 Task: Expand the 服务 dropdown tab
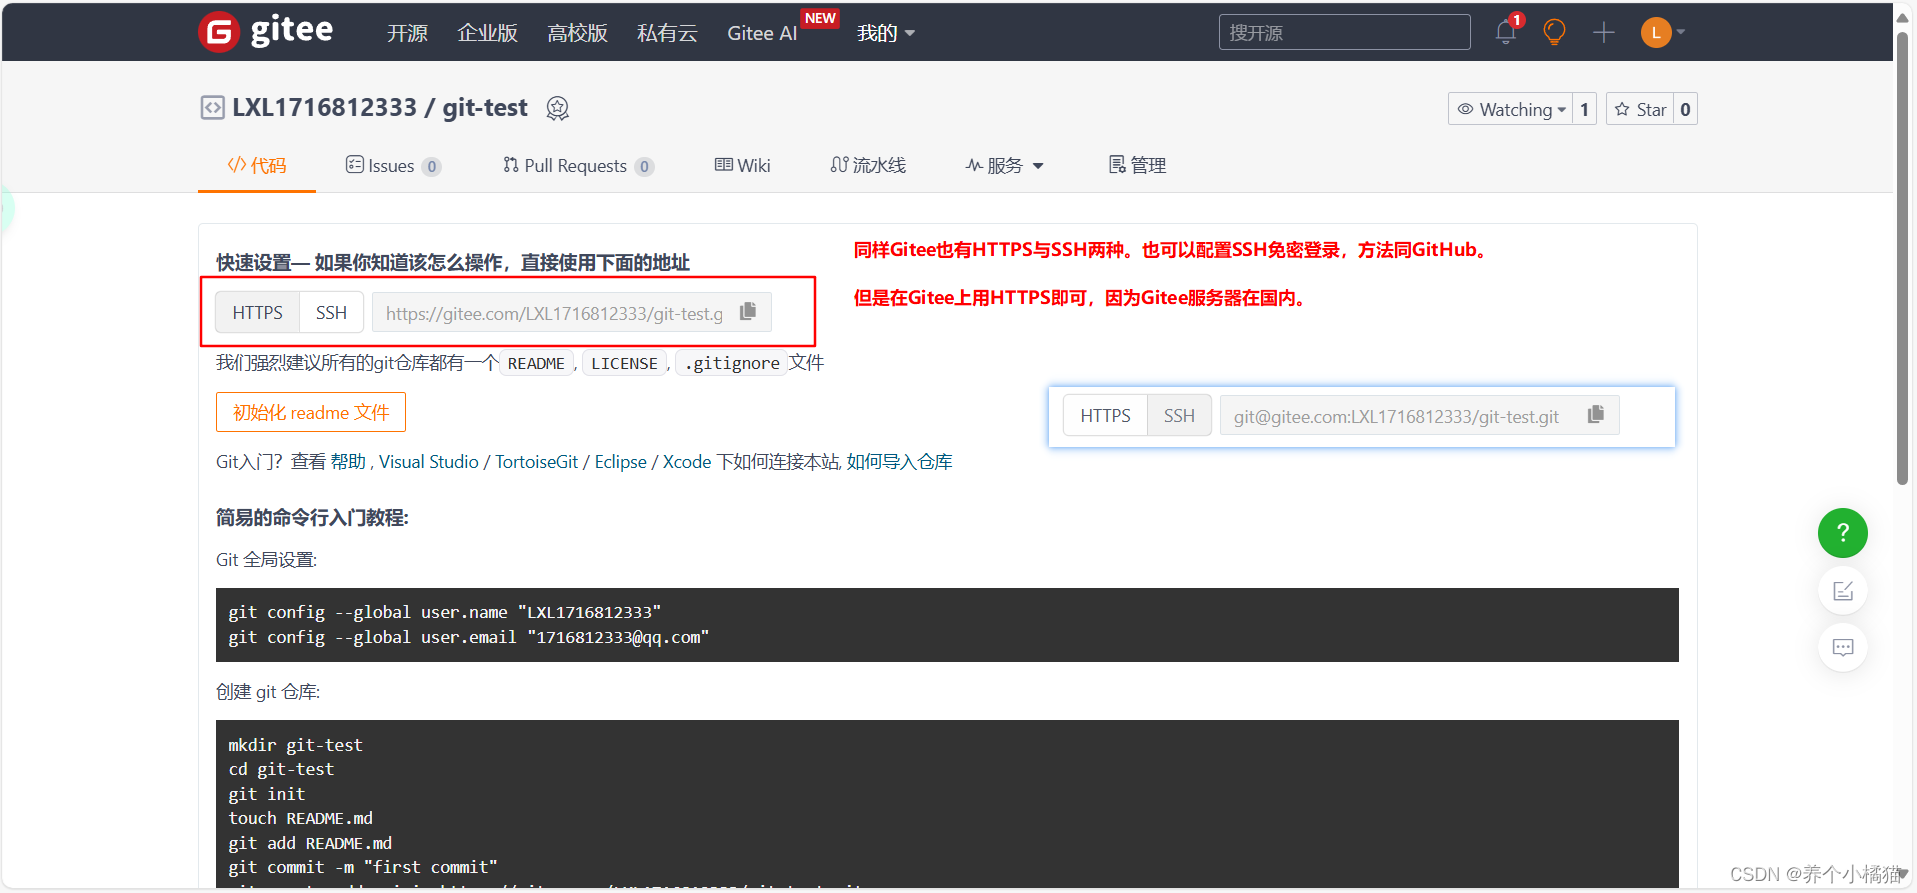coord(1004,165)
